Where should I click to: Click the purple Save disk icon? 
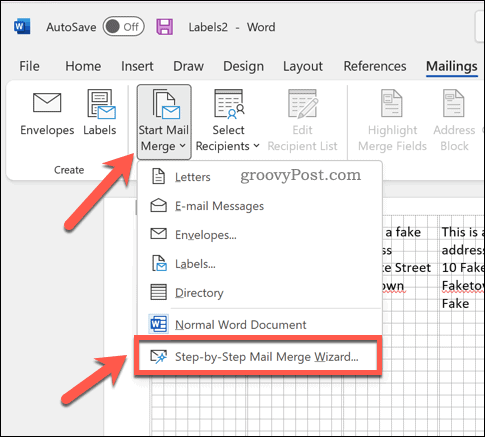(x=165, y=27)
